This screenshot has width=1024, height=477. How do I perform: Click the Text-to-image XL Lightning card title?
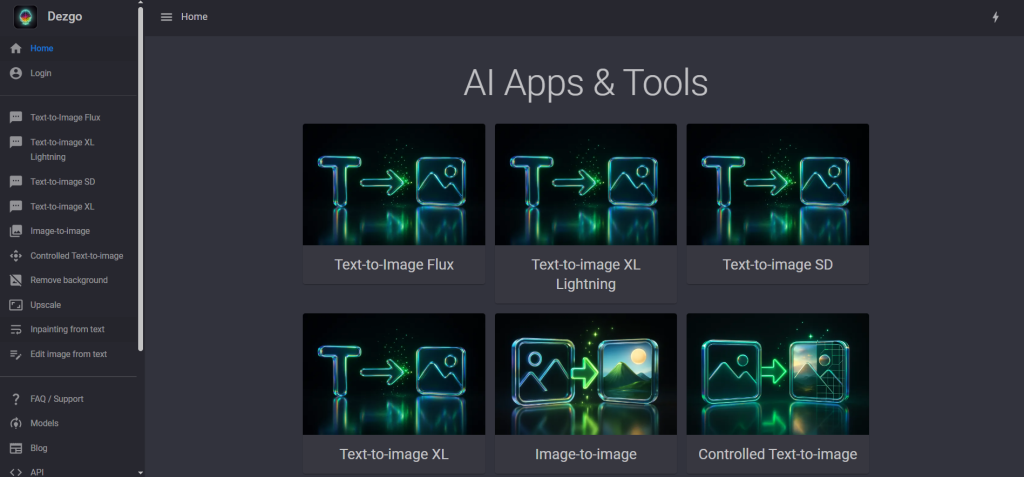tap(586, 274)
